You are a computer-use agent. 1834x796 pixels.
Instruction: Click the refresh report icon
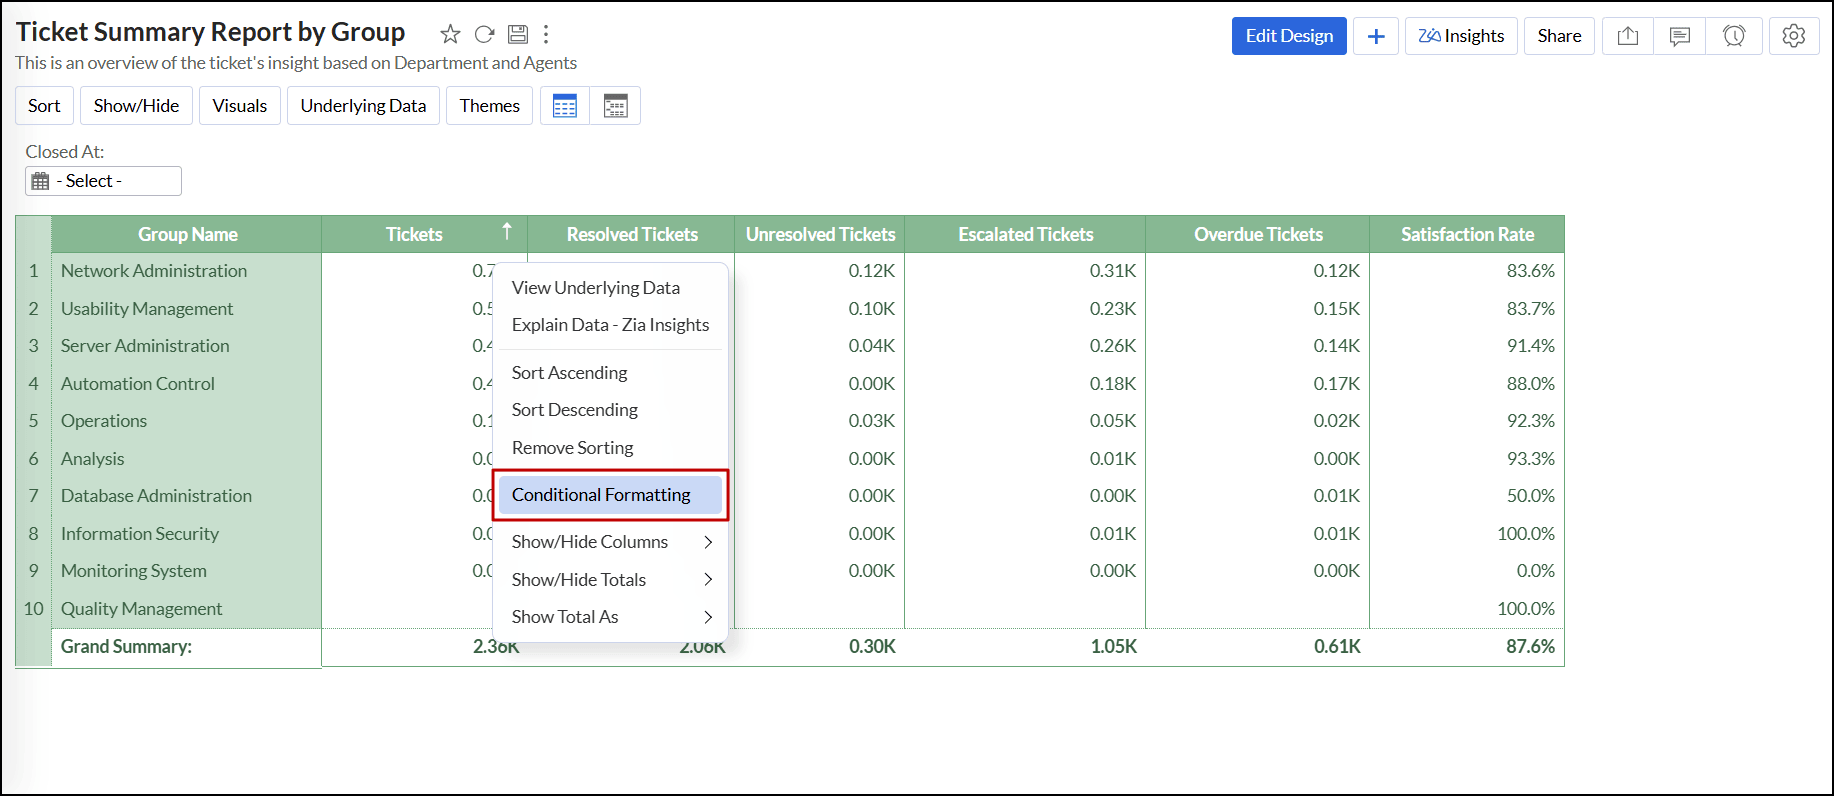click(484, 35)
